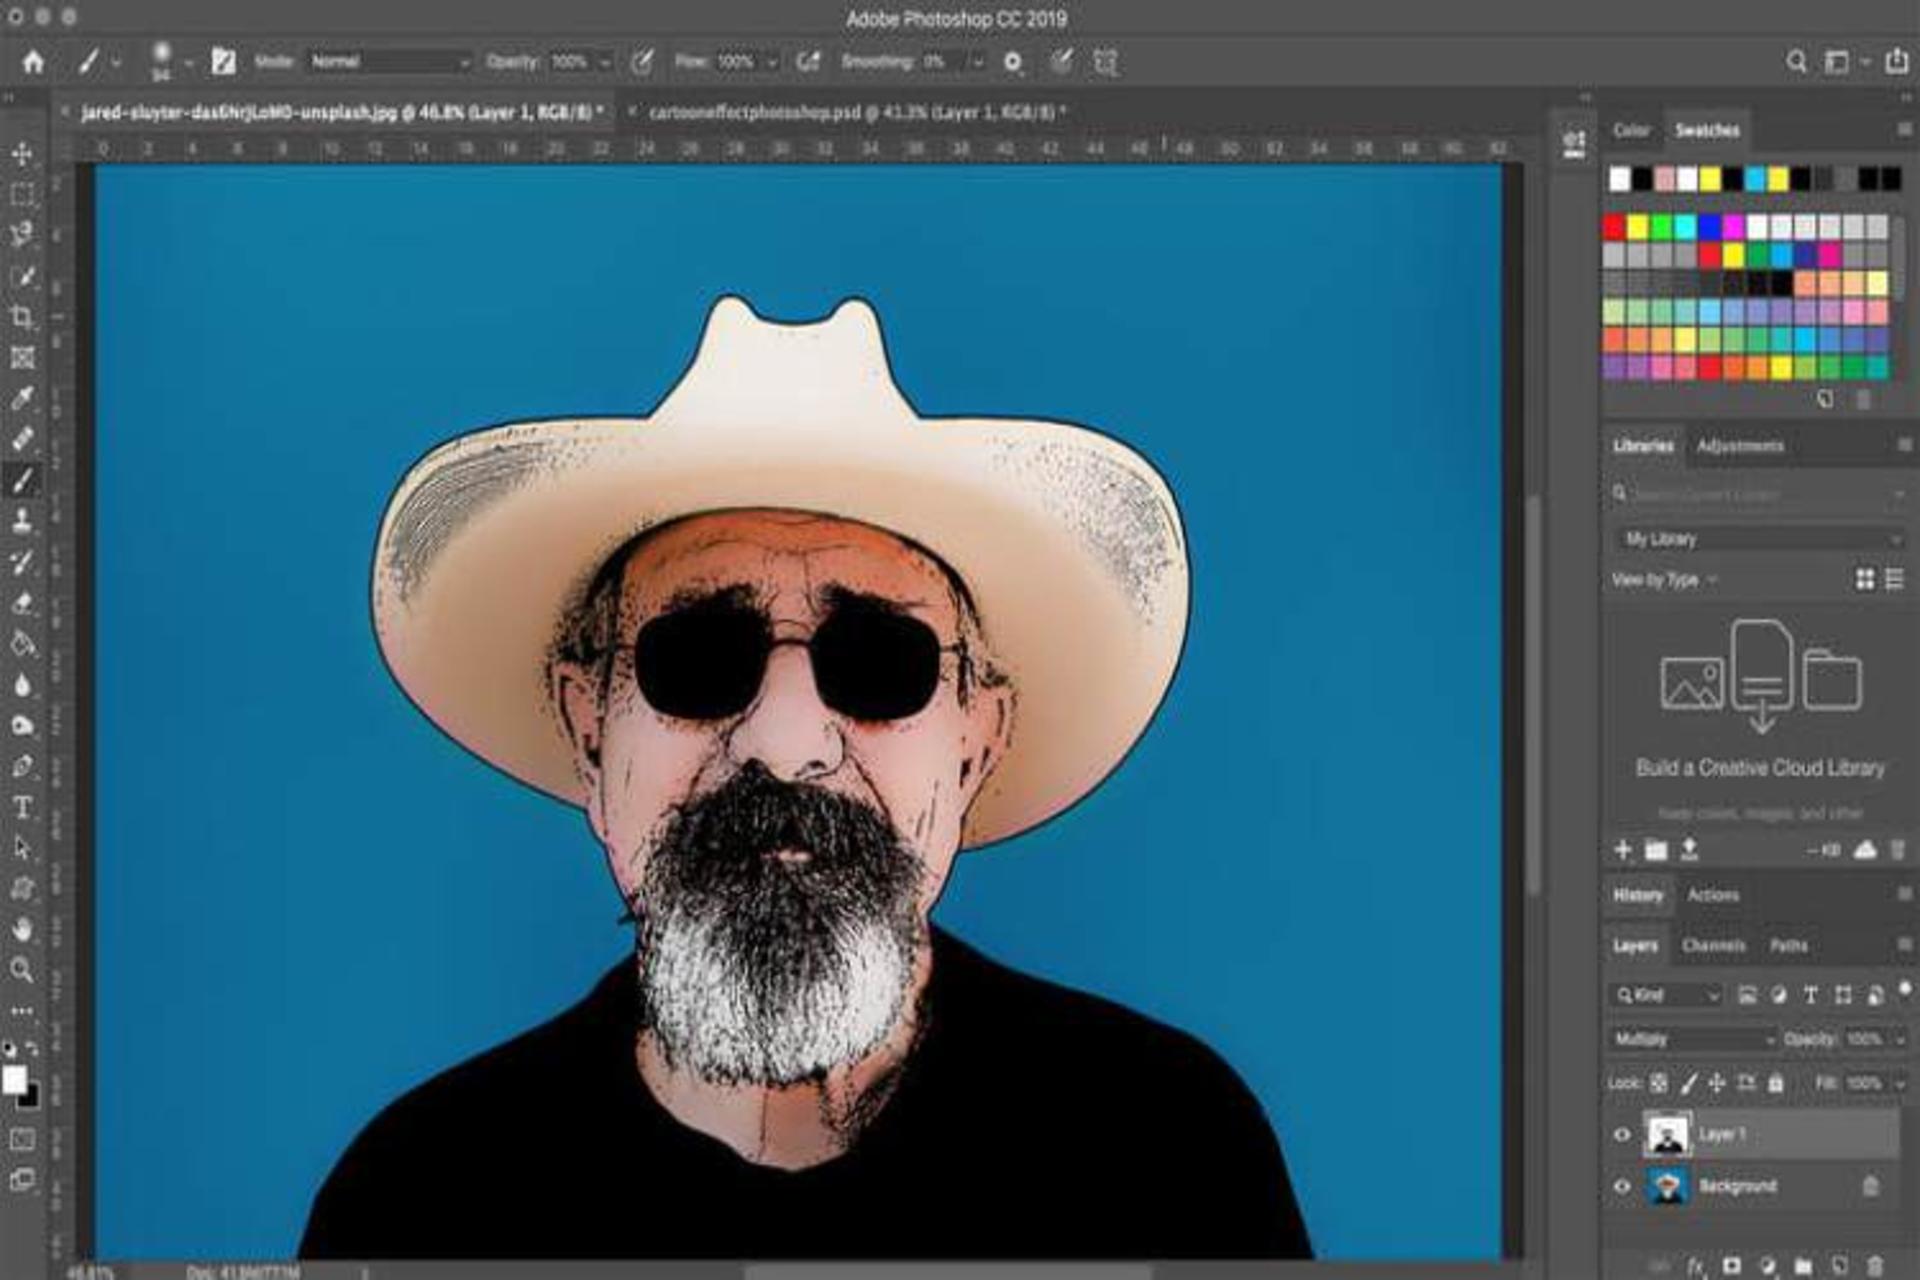
Task: Select the Dodge tool
Action: 22,725
